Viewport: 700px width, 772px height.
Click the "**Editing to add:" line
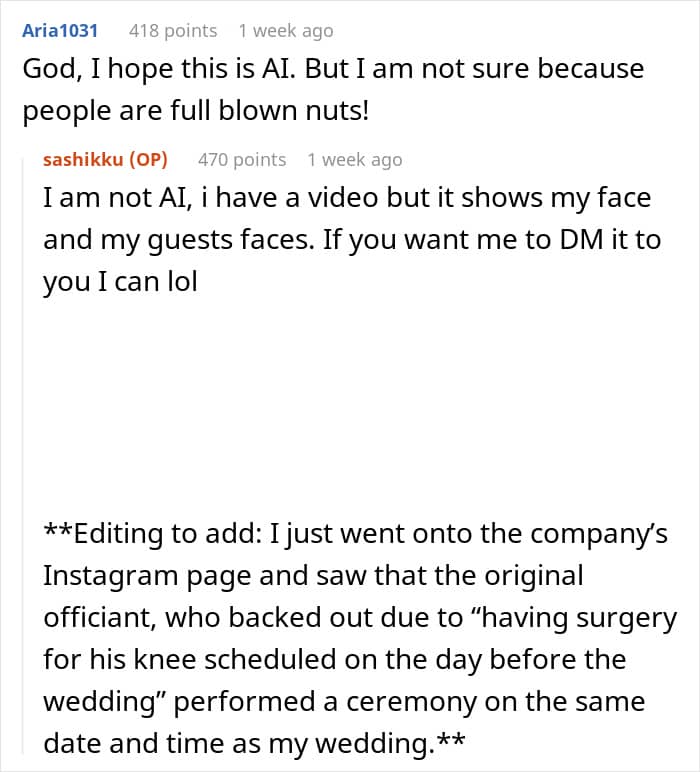[355, 534]
